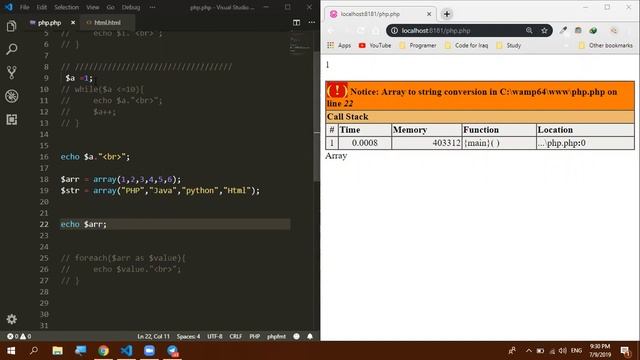Open Source Control view in activity bar
This screenshot has height=360, width=640.
(x=11, y=73)
